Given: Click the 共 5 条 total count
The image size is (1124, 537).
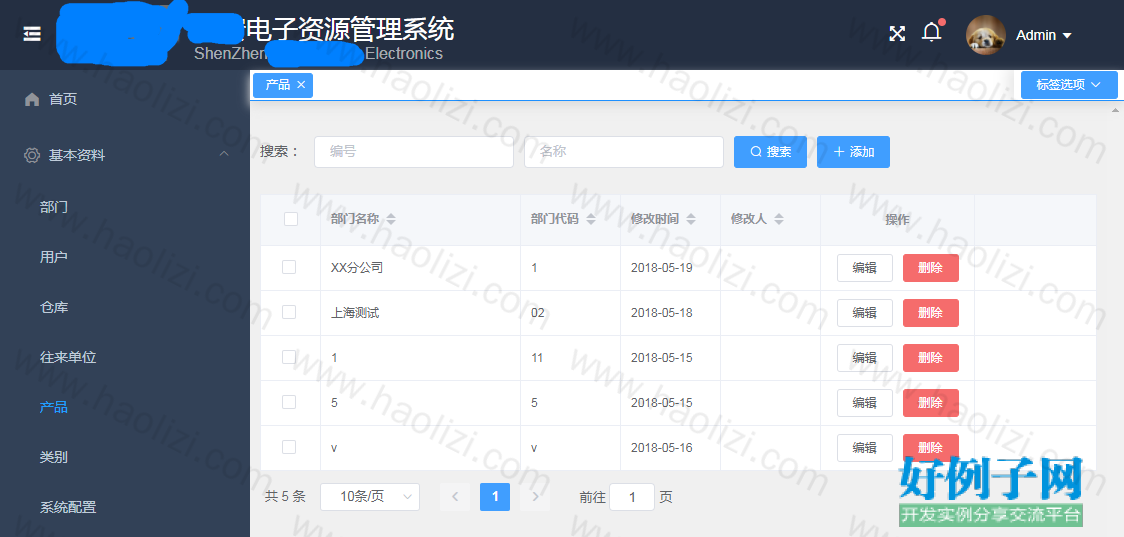Looking at the screenshot, I should (285, 496).
